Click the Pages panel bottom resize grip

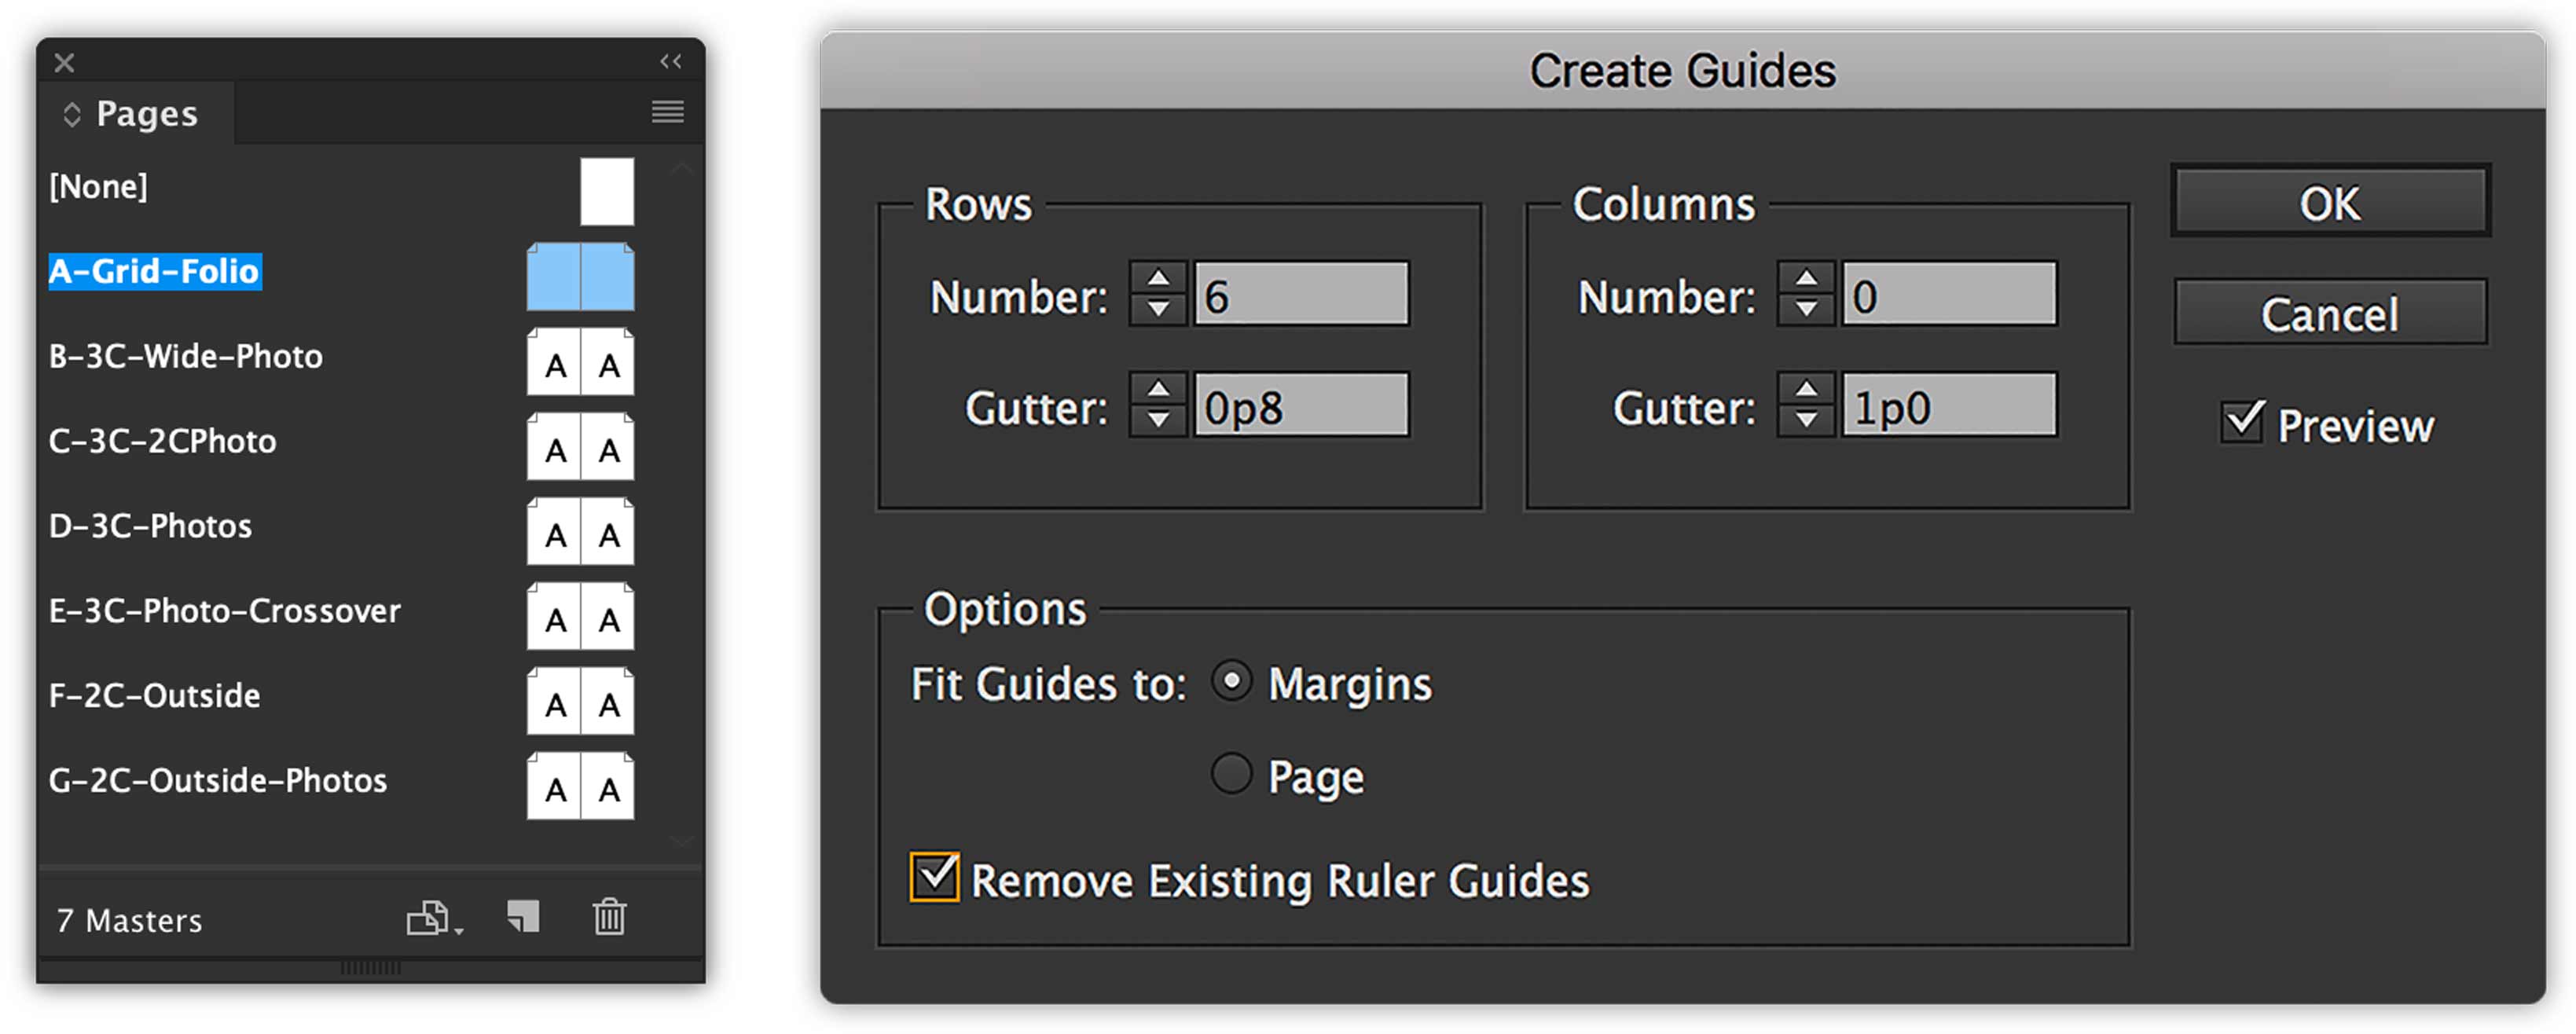(370, 968)
